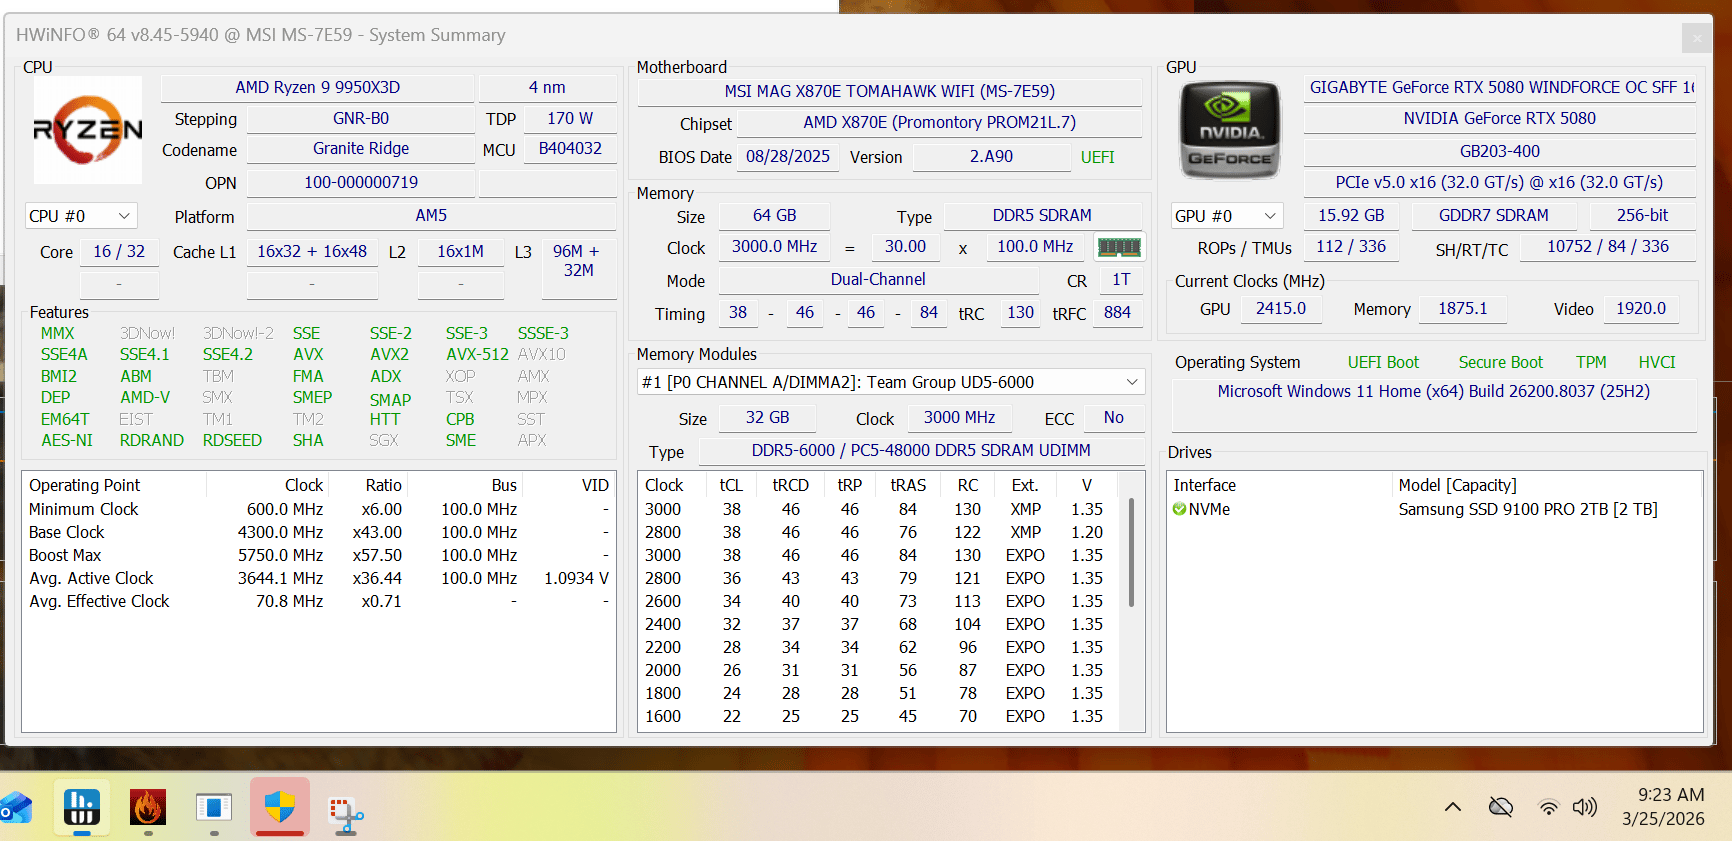Open the Team Group UD5-6000 module dropdown
The image size is (1732, 841).
click(891, 382)
